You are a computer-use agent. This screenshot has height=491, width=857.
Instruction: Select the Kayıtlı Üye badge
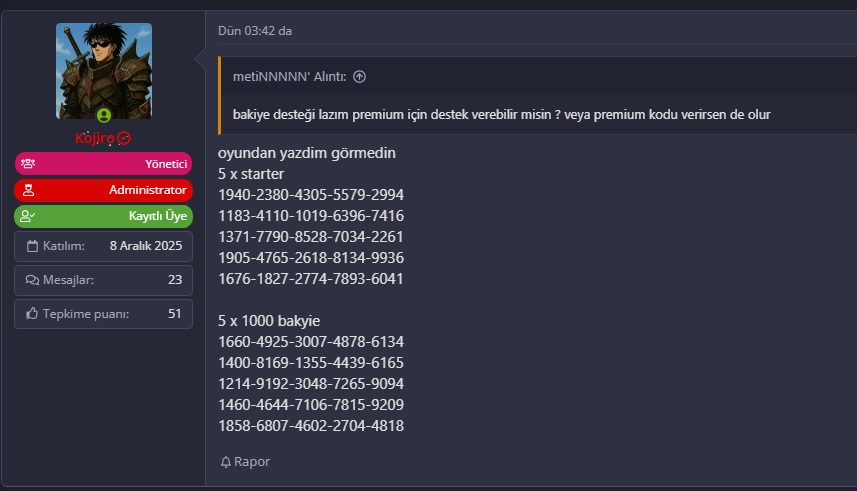tap(103, 216)
